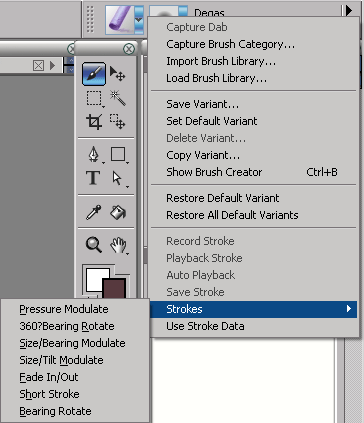Select the Paint Bucket tool

pos(118,213)
